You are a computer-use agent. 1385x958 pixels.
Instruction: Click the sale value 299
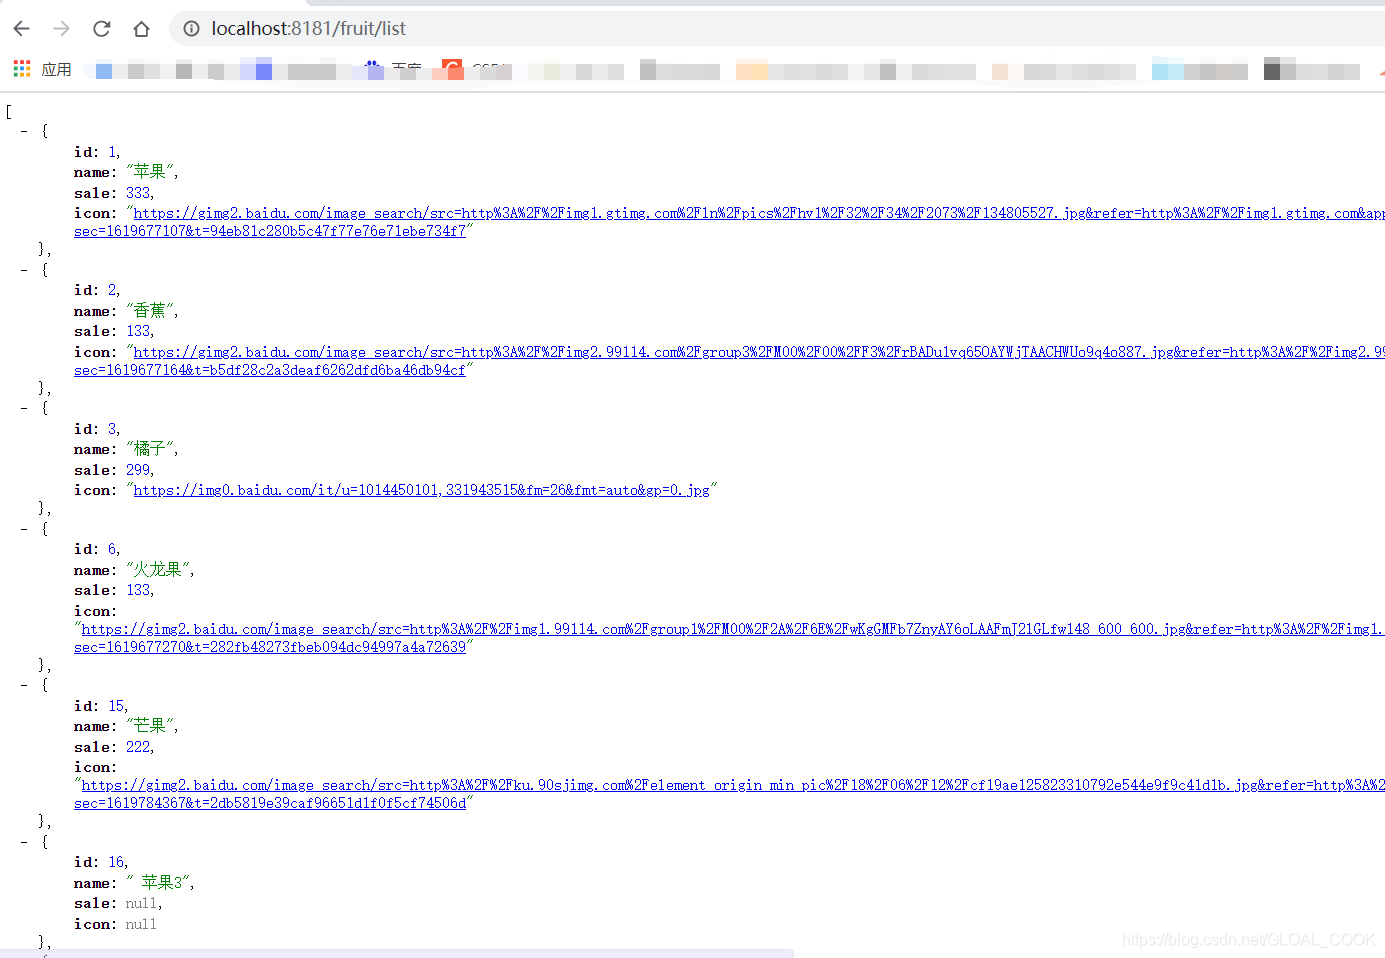pos(138,470)
